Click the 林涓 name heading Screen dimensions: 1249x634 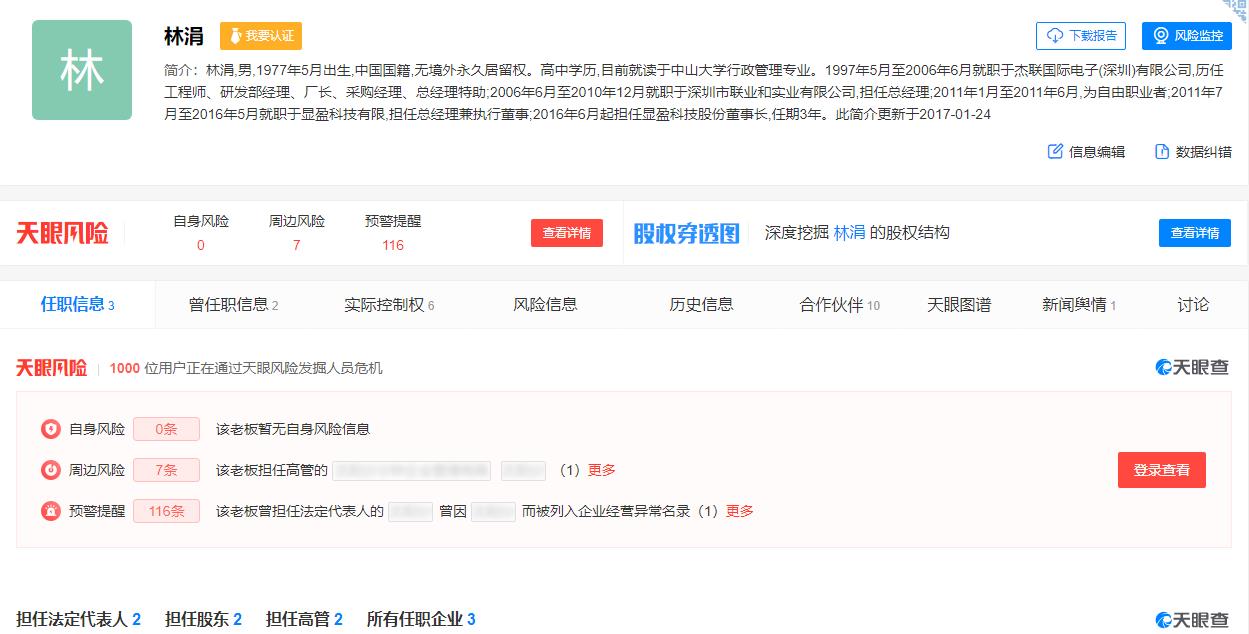click(184, 36)
